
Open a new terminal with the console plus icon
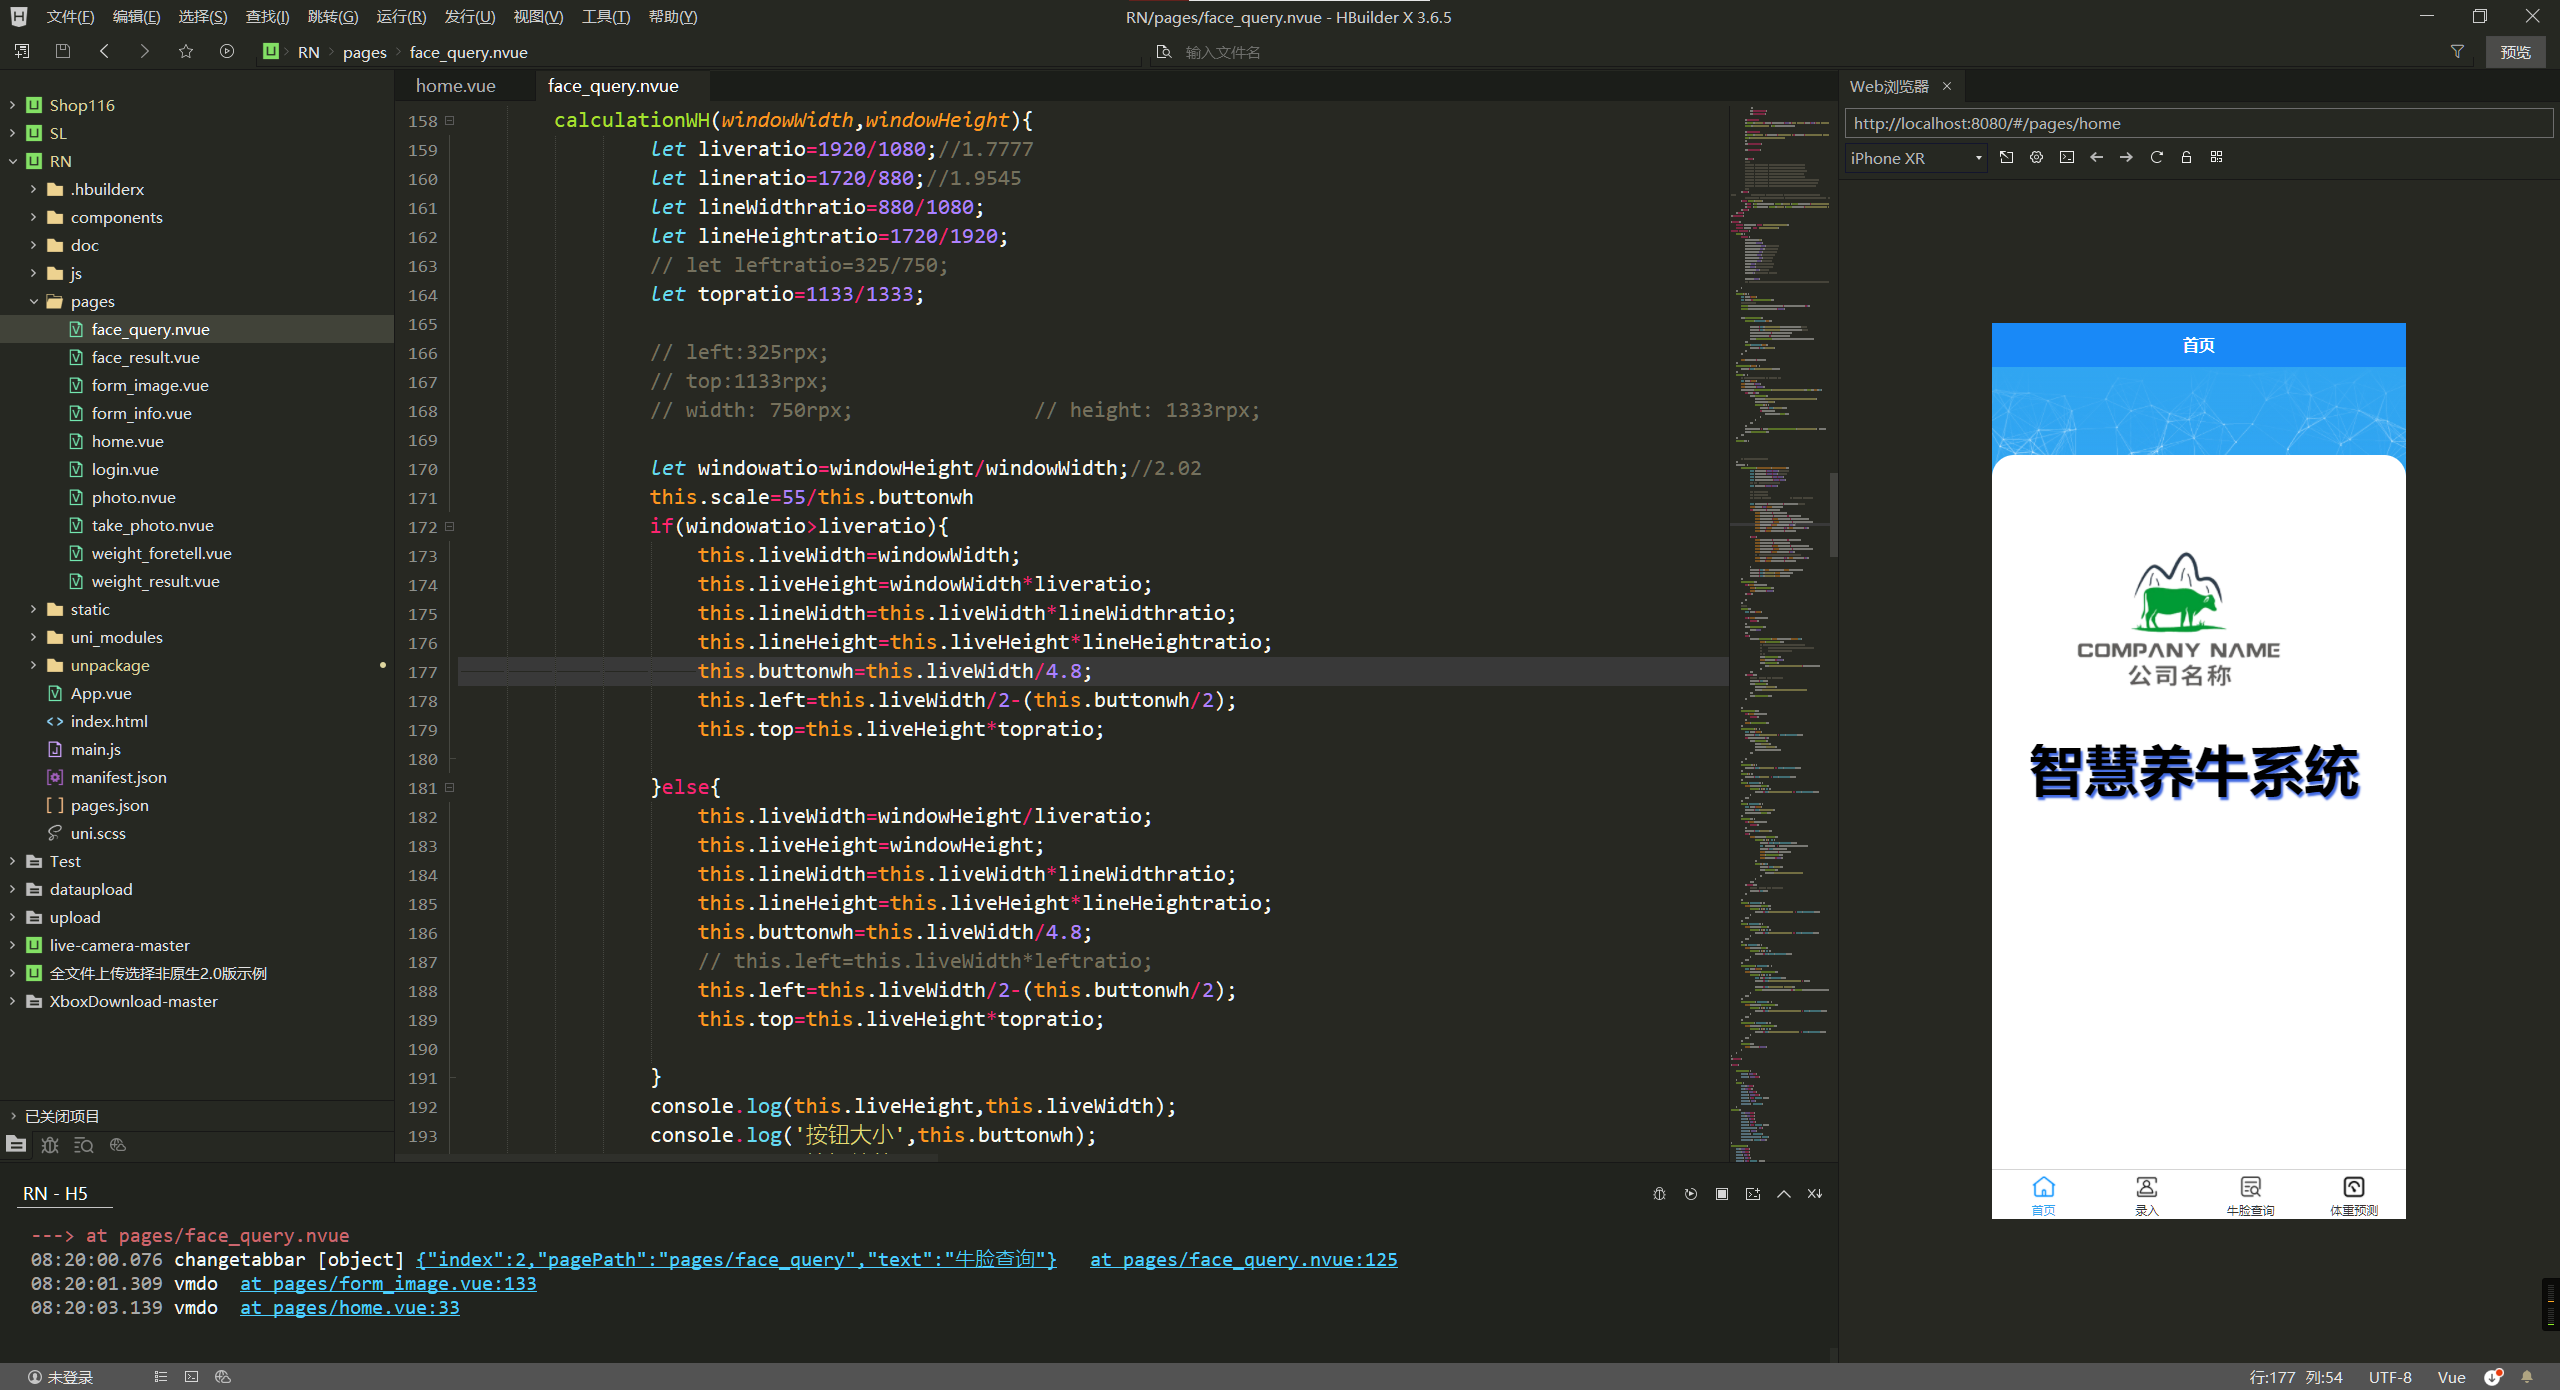(1752, 1194)
